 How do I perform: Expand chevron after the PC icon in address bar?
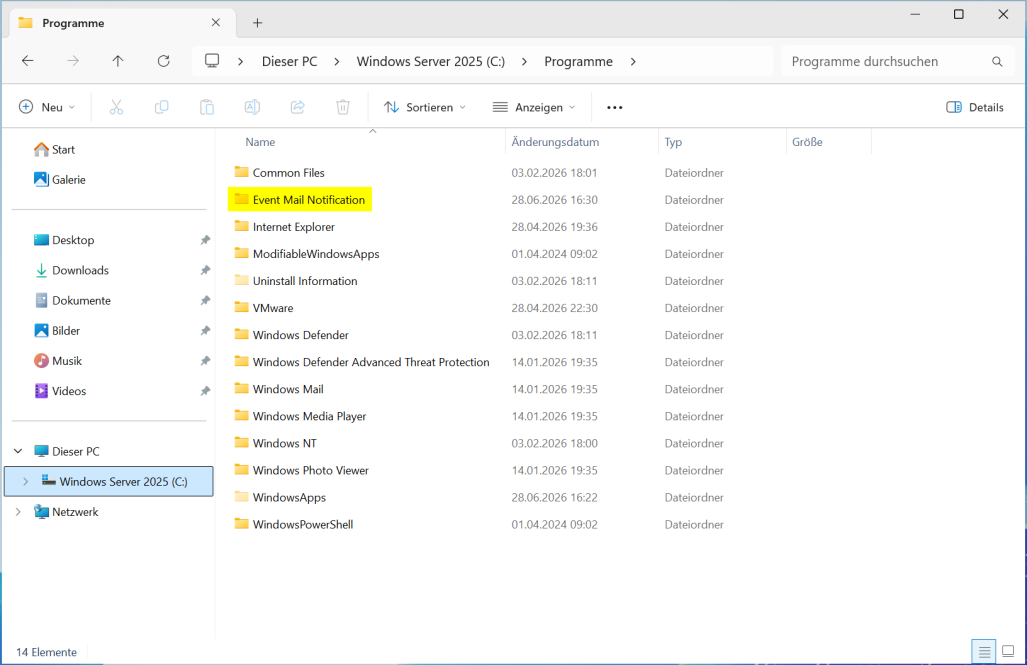coord(240,62)
